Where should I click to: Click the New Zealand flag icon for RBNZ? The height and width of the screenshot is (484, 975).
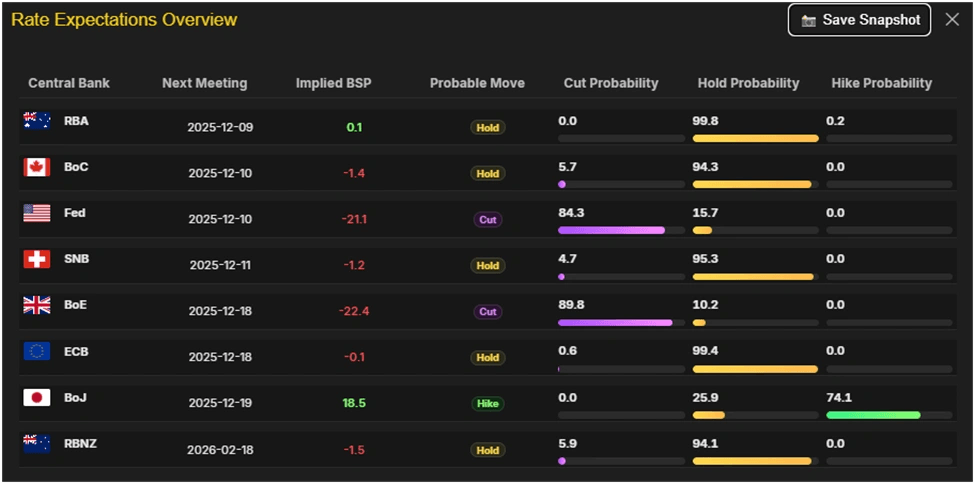click(x=37, y=443)
